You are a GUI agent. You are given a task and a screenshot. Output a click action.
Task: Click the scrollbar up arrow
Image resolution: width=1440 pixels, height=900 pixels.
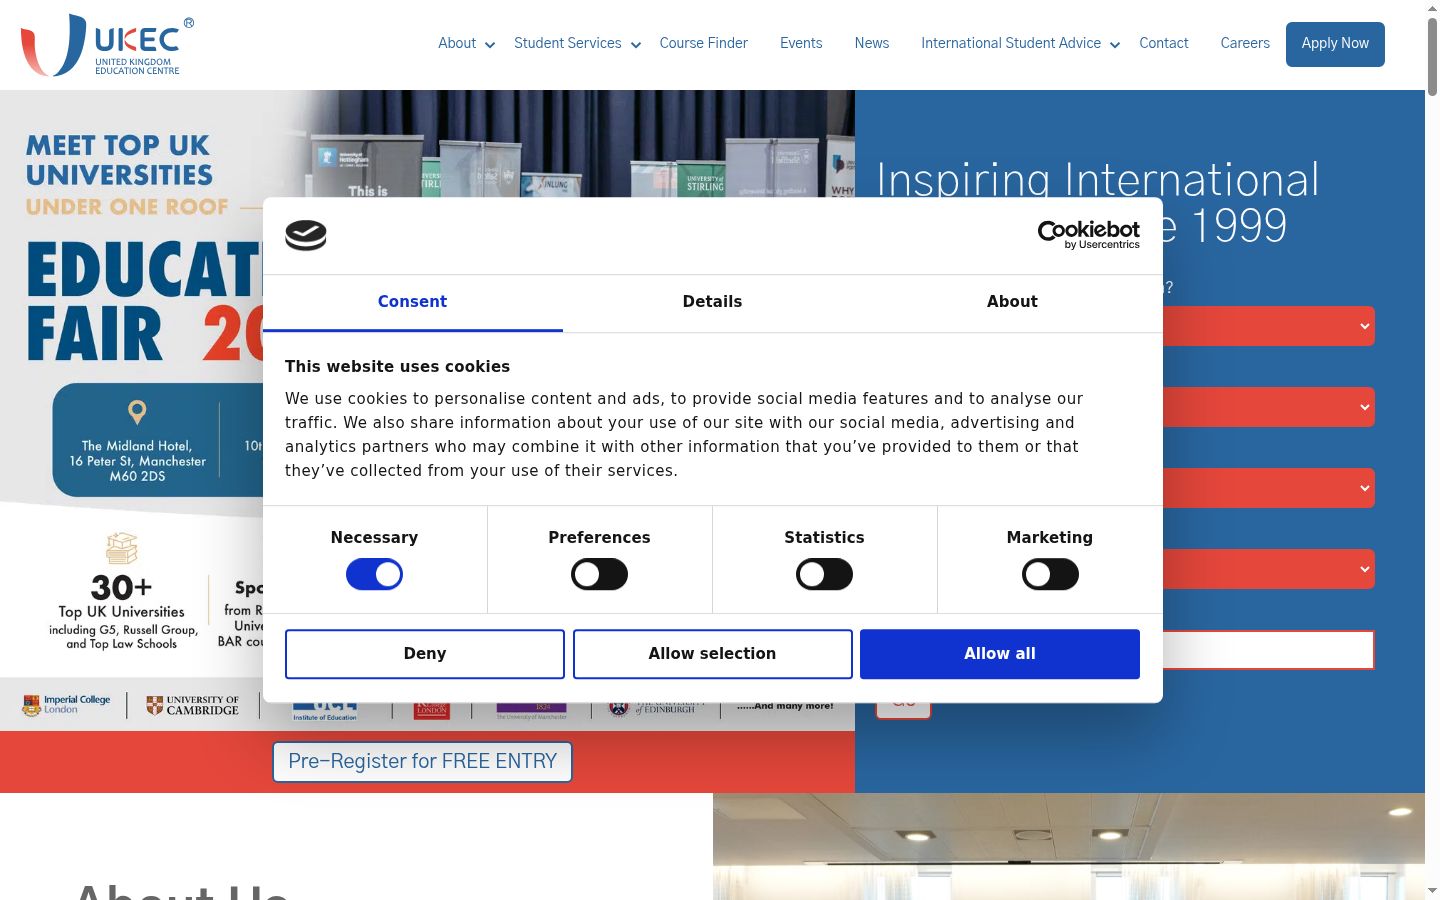click(1432, 7)
